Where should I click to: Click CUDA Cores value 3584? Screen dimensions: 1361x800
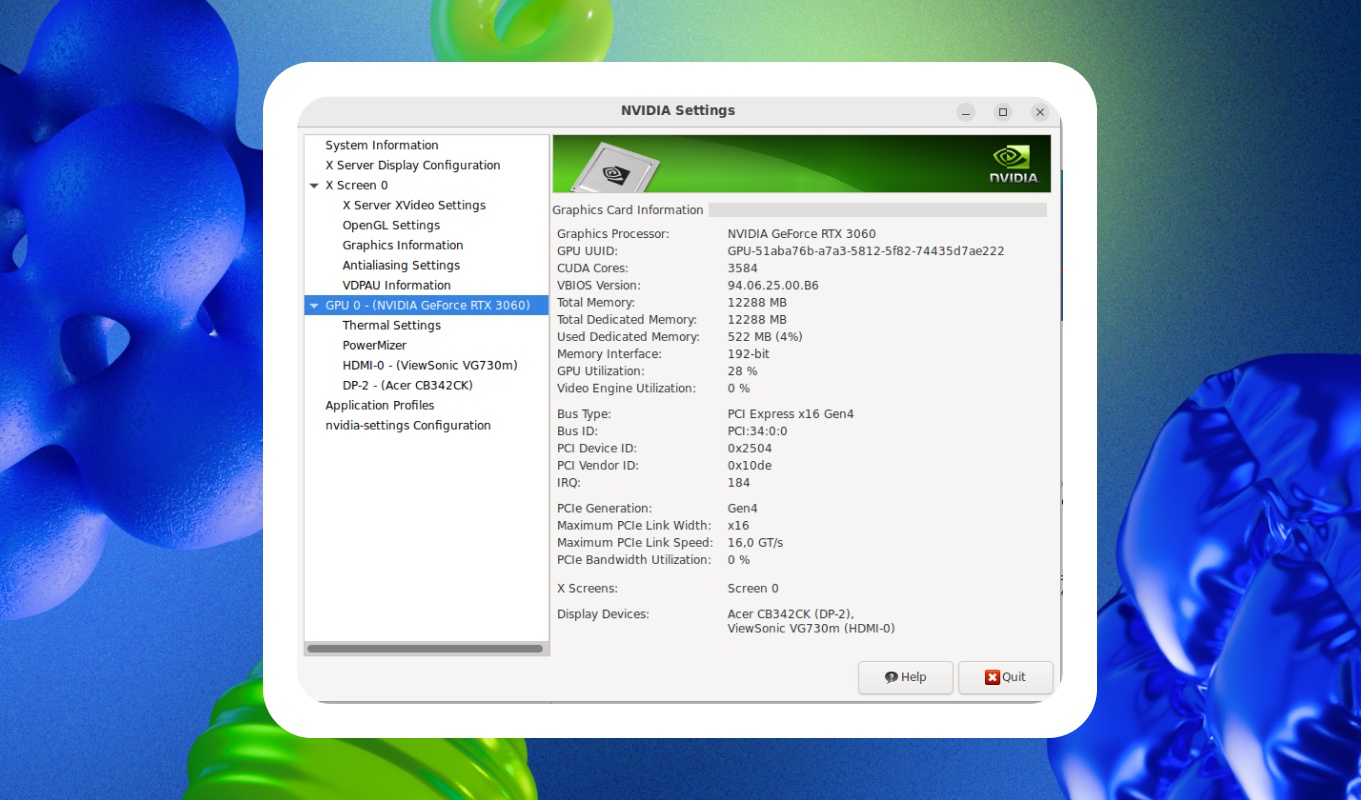point(742,268)
